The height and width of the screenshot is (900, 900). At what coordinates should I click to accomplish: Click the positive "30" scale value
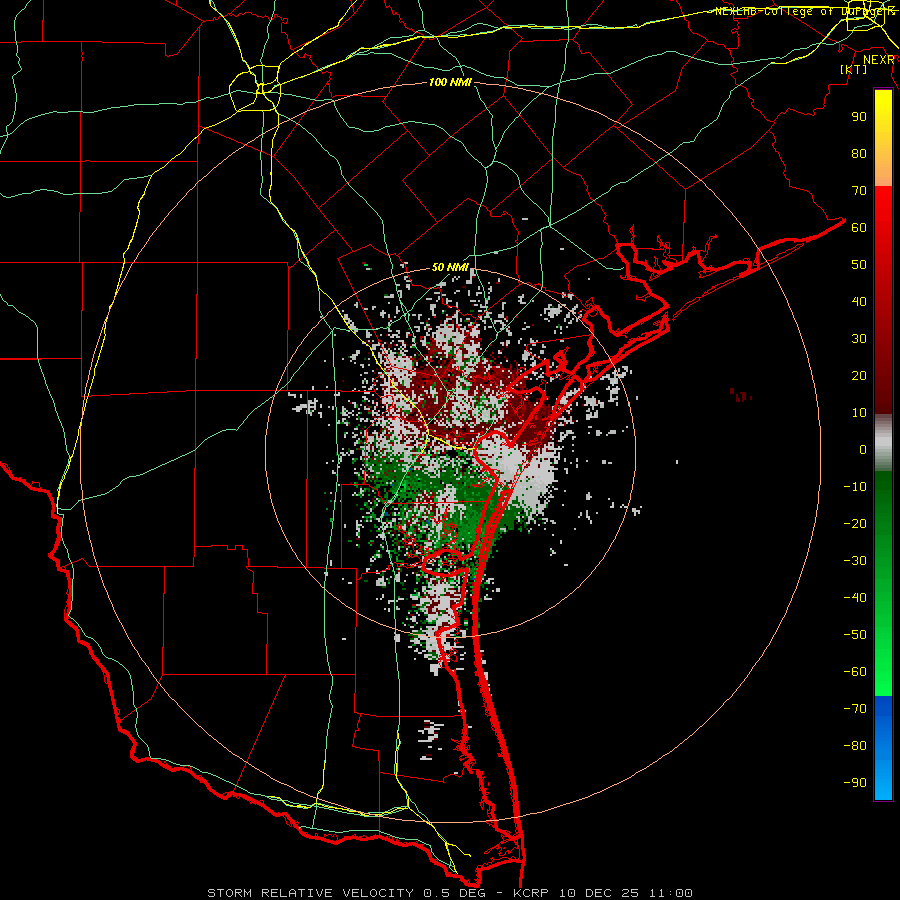(x=859, y=339)
